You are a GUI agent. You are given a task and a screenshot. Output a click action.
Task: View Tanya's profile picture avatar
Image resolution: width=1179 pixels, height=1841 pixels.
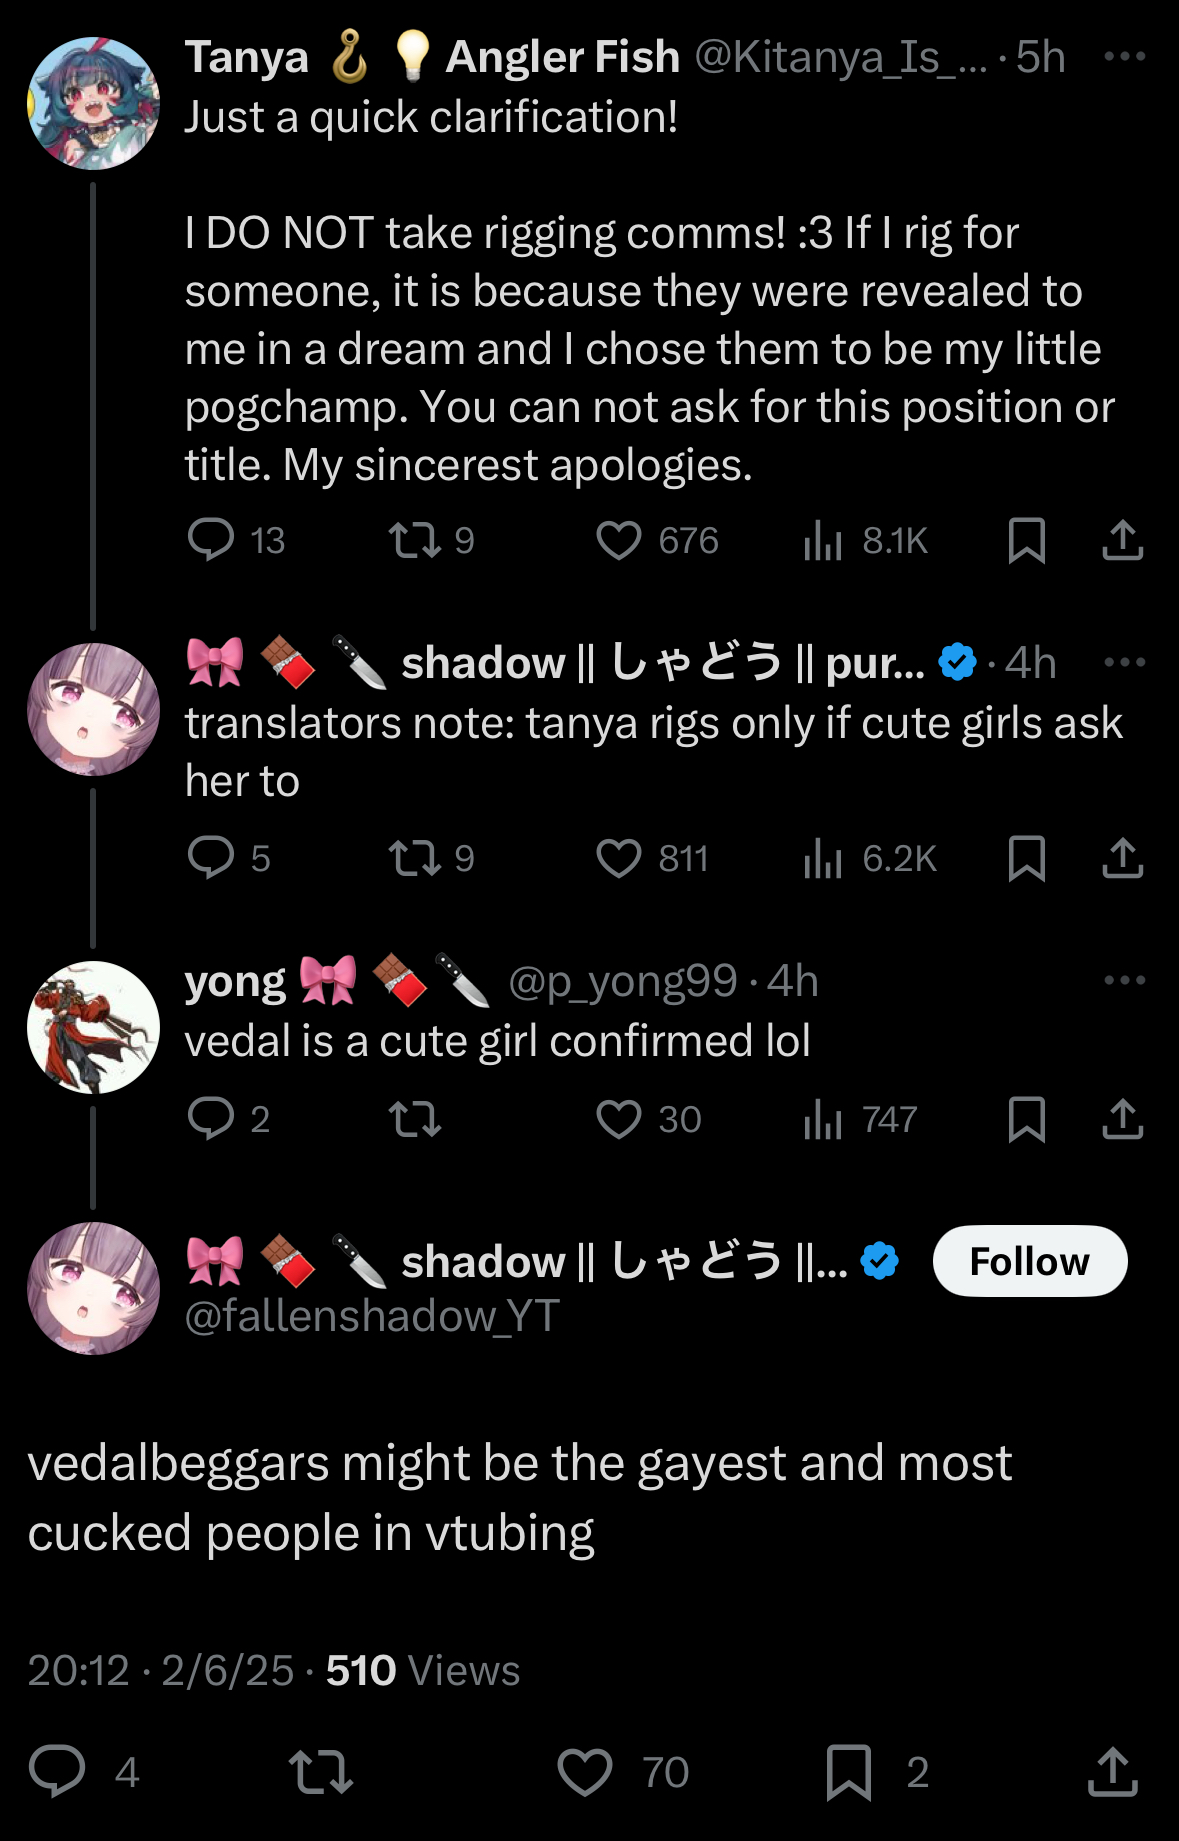93,103
